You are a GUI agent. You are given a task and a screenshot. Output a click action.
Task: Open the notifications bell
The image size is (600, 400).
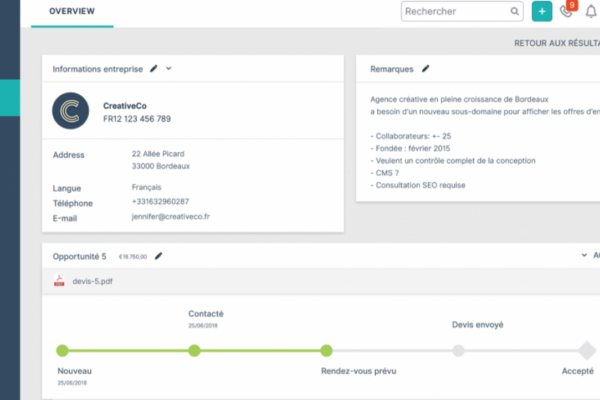(x=591, y=12)
